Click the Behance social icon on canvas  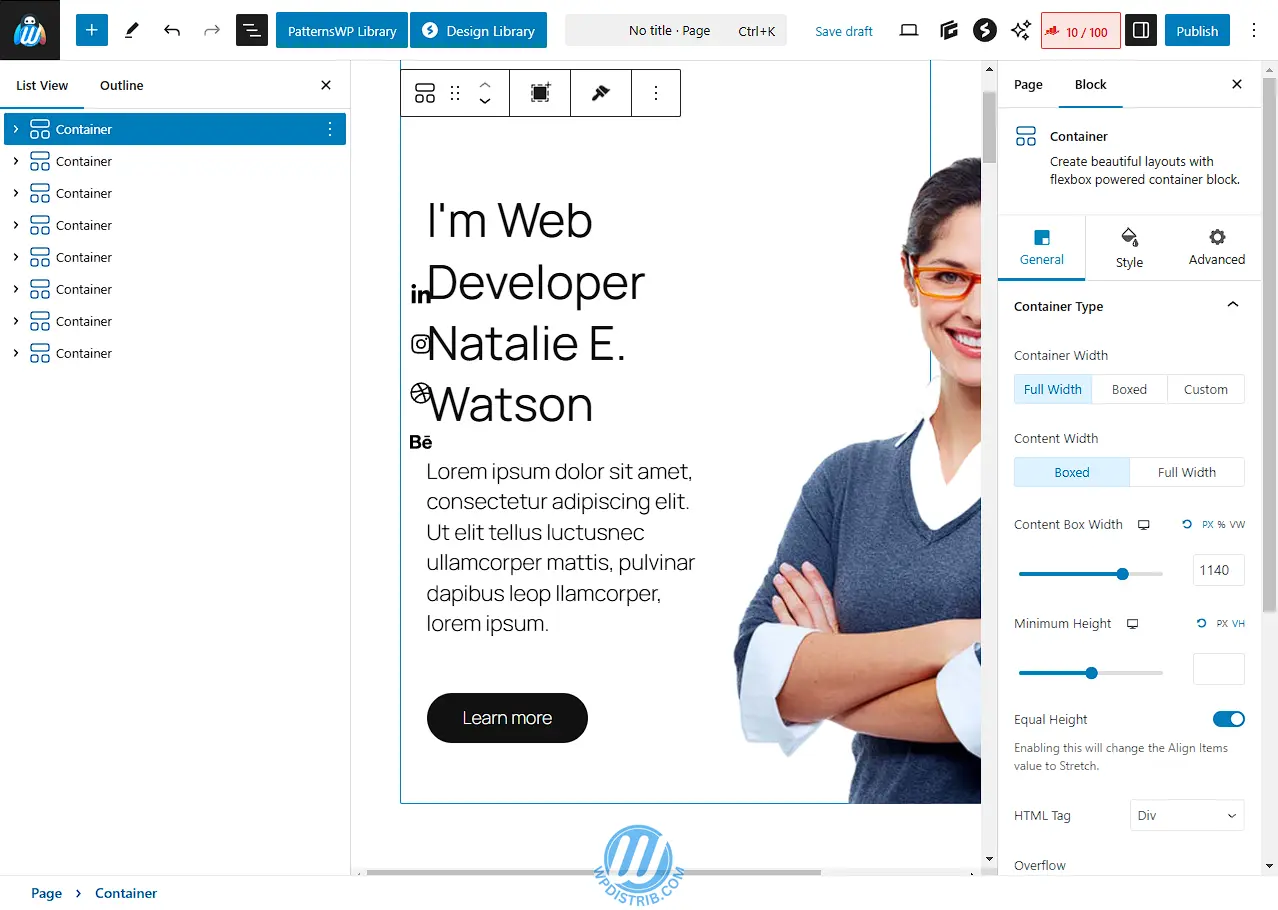[x=421, y=442]
